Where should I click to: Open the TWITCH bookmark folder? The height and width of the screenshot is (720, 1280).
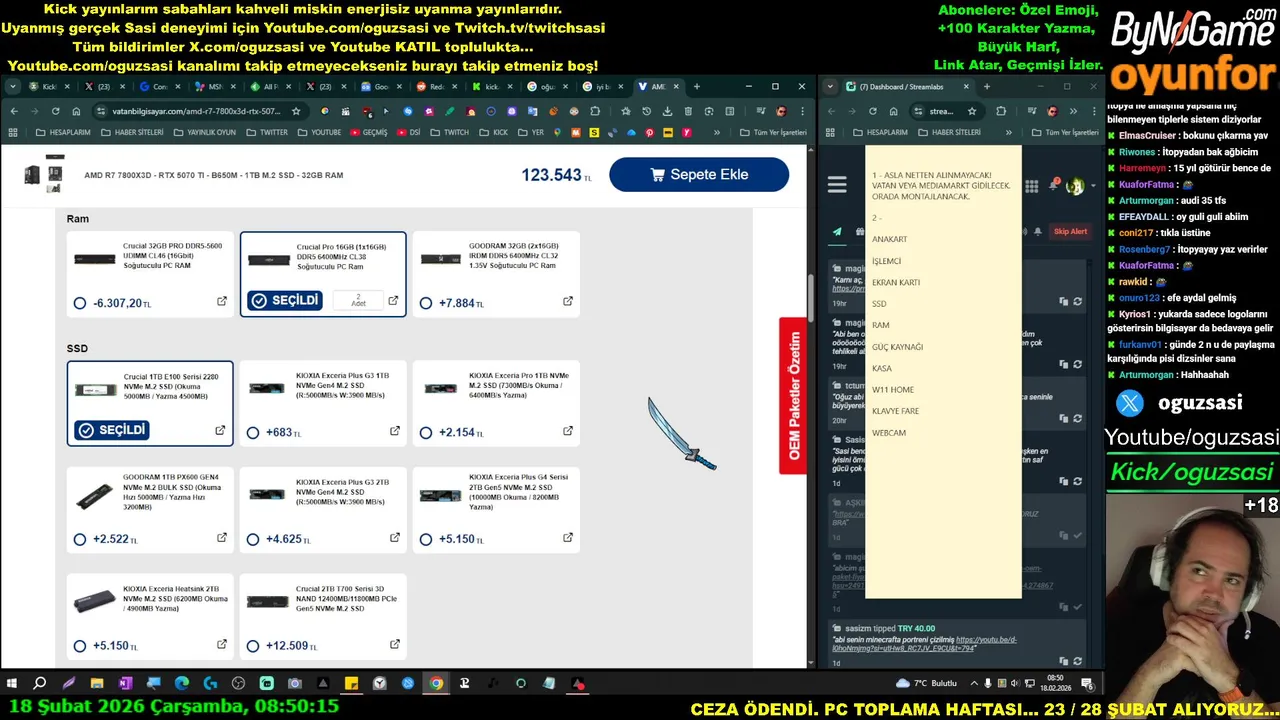(450, 132)
